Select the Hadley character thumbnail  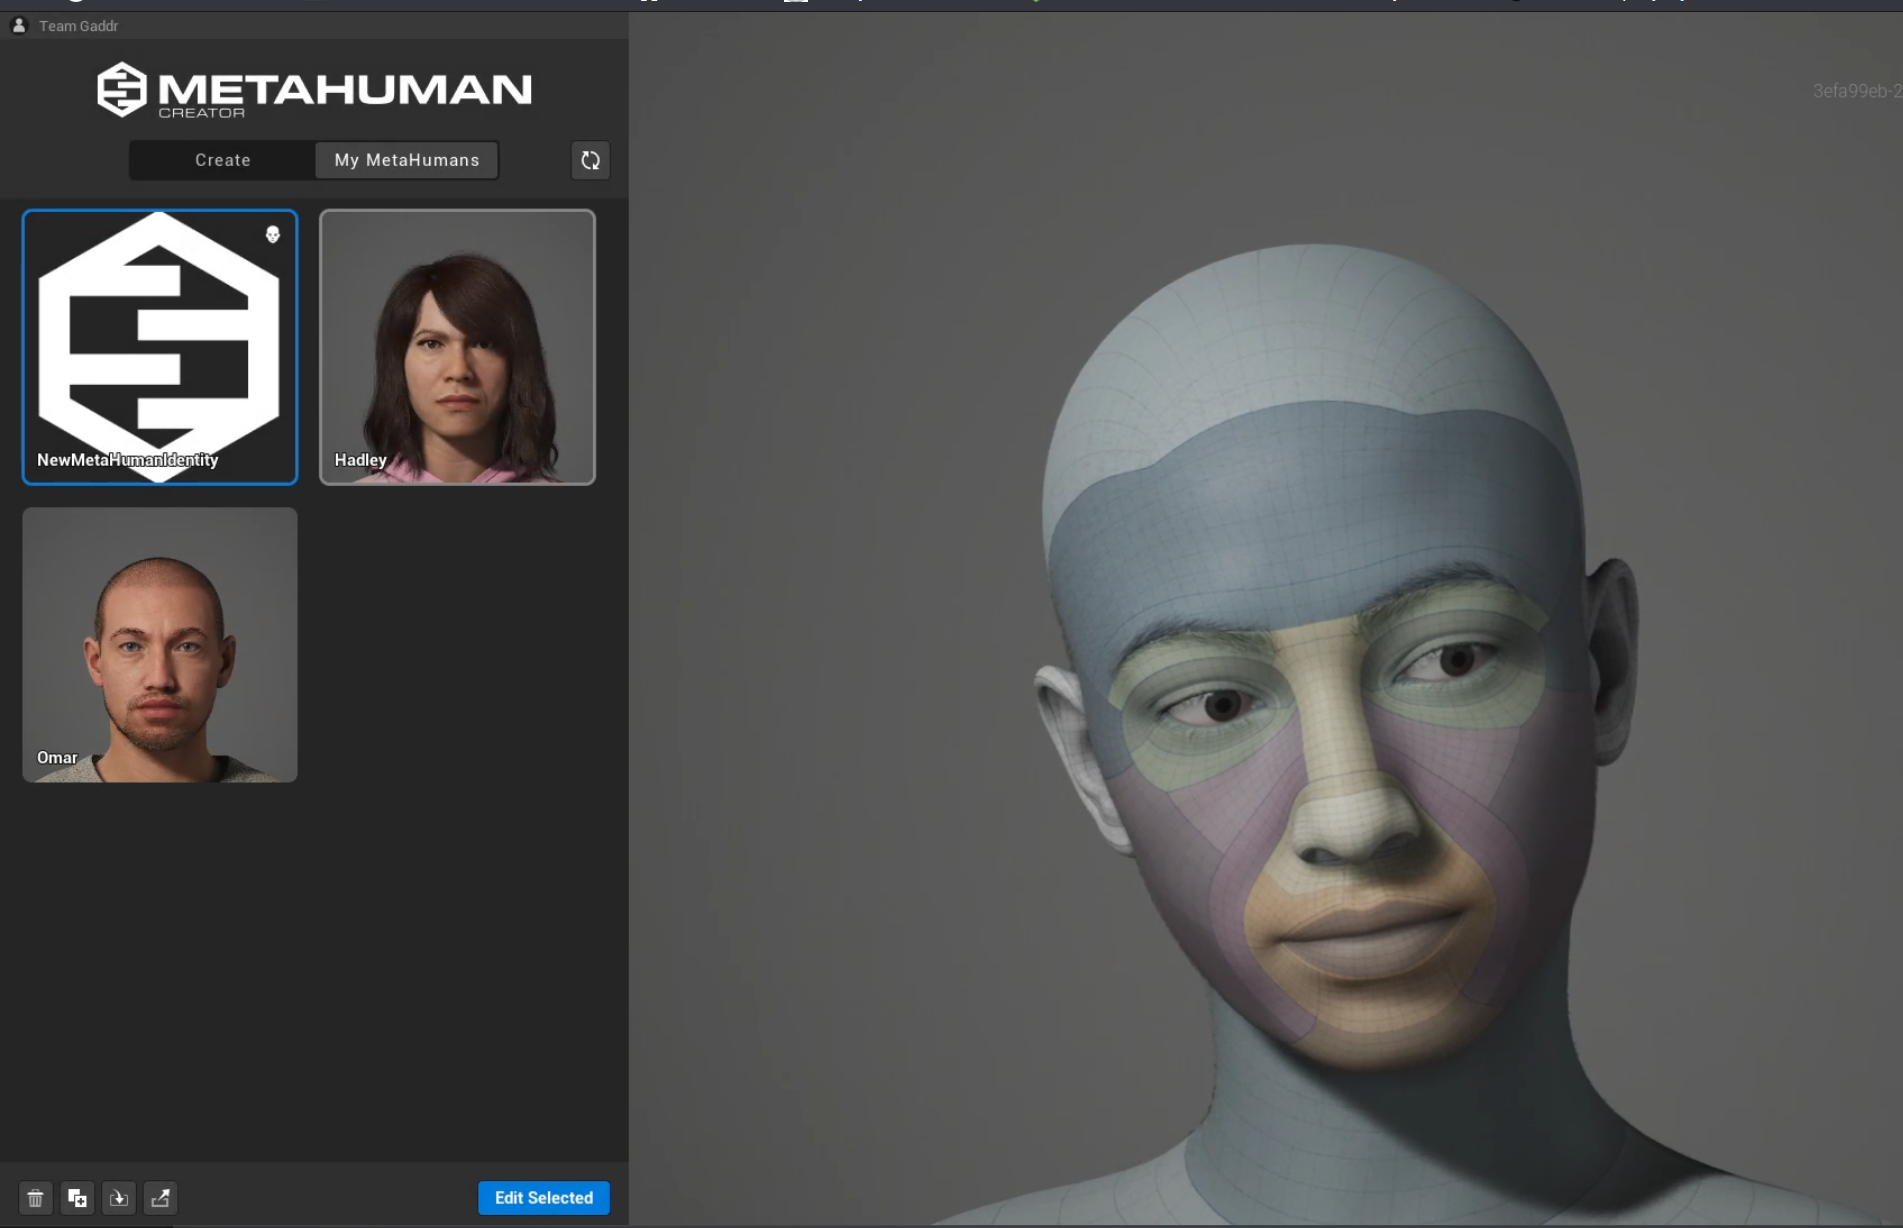click(457, 347)
